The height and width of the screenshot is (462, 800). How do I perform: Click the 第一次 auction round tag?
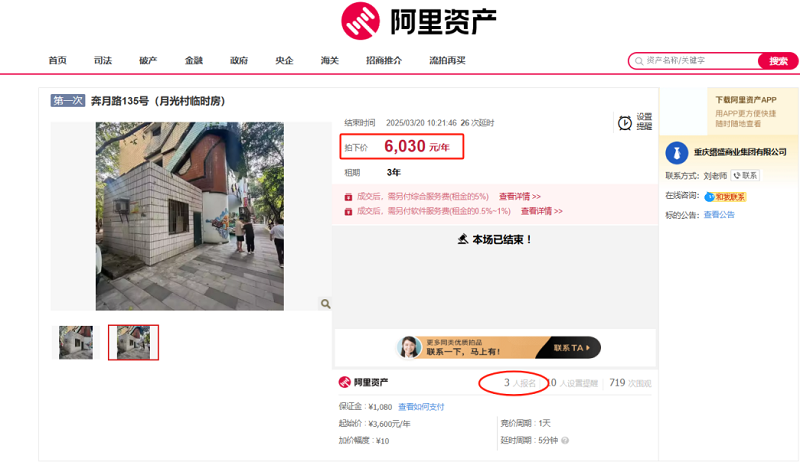click(x=67, y=100)
